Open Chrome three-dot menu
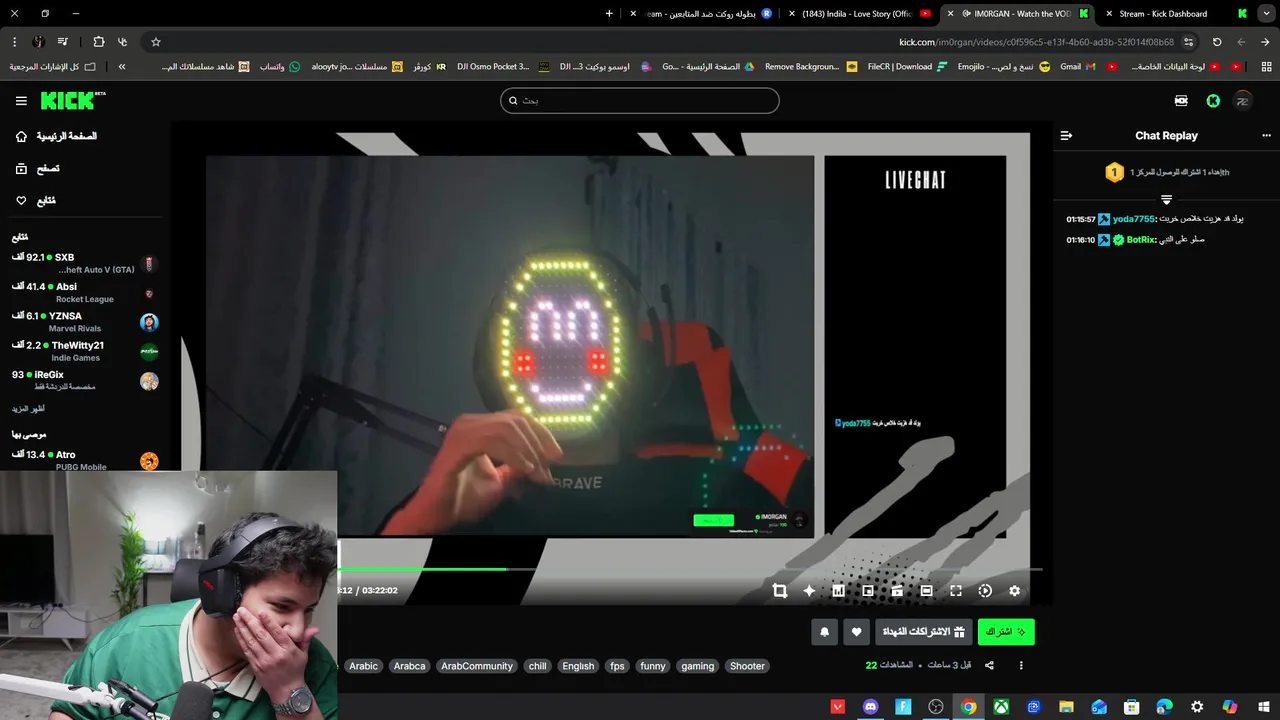Viewport: 1280px width, 720px height. (x=14, y=42)
